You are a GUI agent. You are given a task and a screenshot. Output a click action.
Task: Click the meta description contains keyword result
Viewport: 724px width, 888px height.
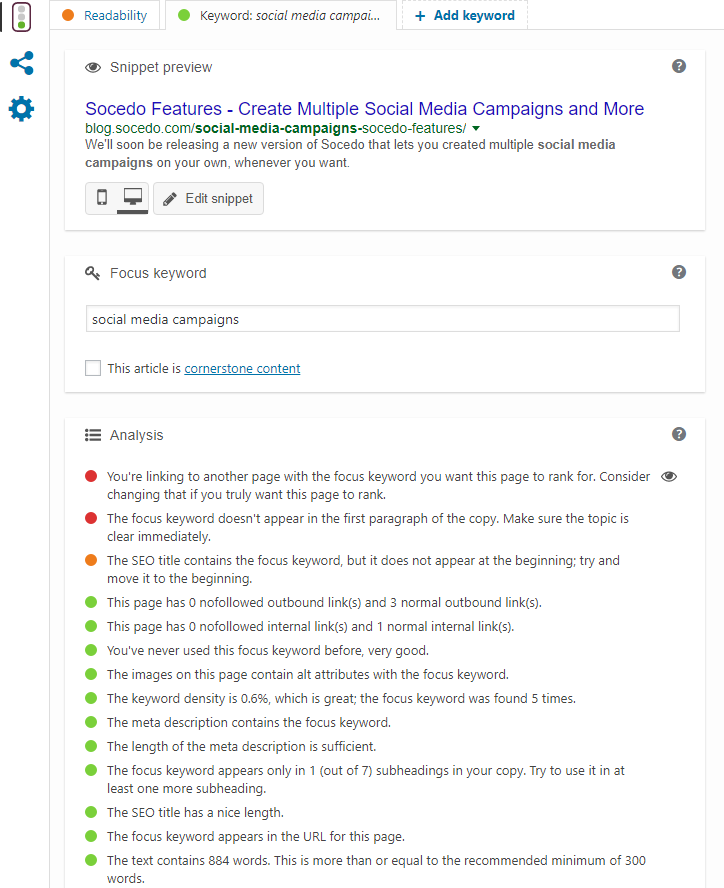[249, 723]
